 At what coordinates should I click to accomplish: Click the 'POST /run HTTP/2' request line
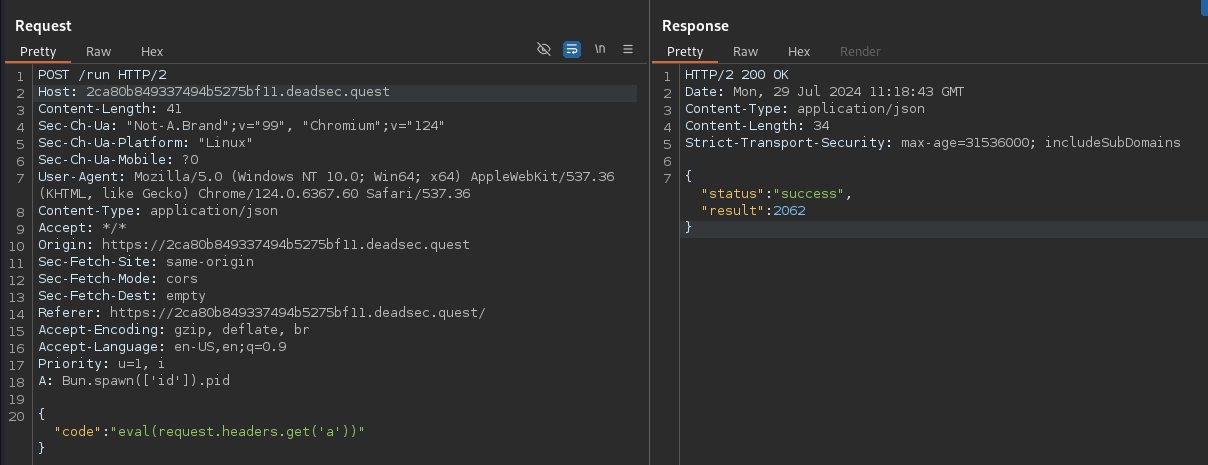point(102,75)
